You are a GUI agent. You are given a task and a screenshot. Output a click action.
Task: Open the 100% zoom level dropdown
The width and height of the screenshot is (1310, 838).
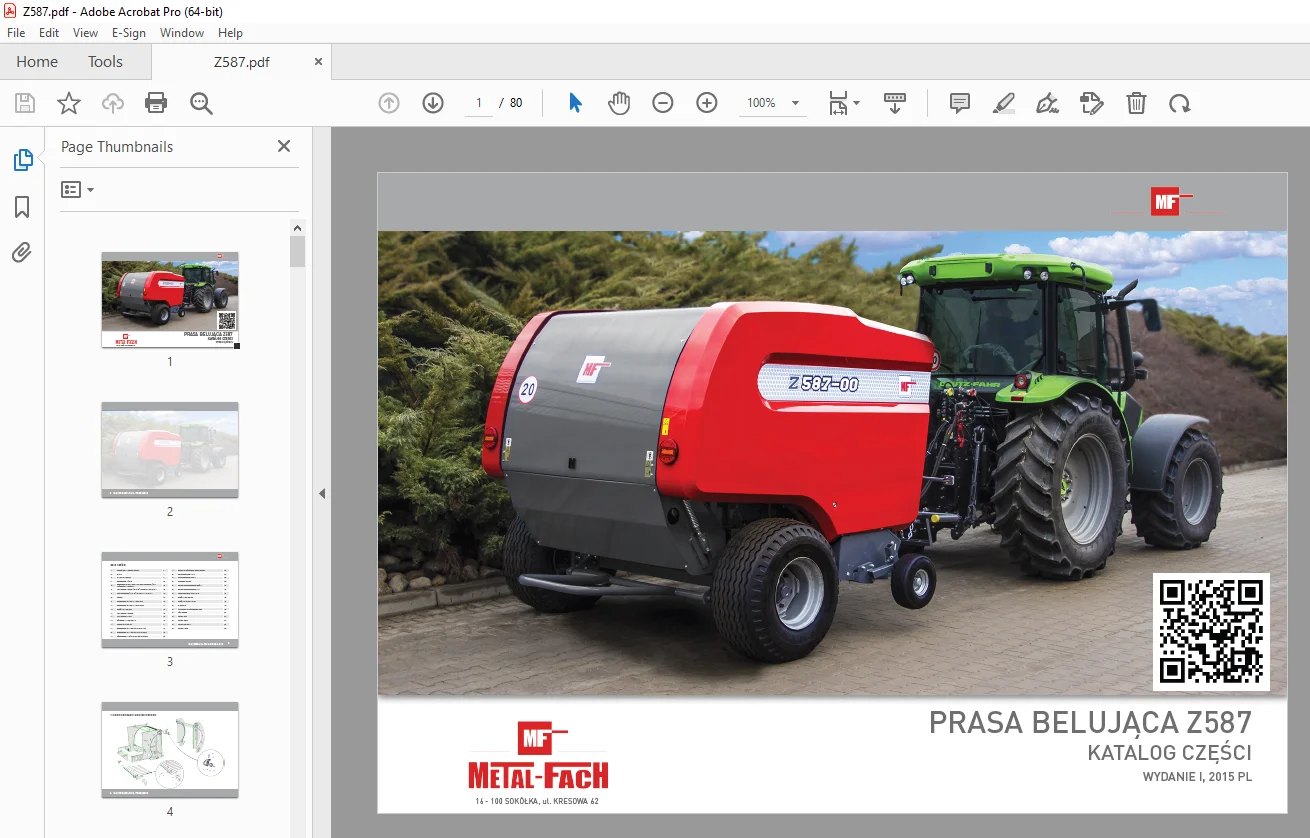[773, 103]
